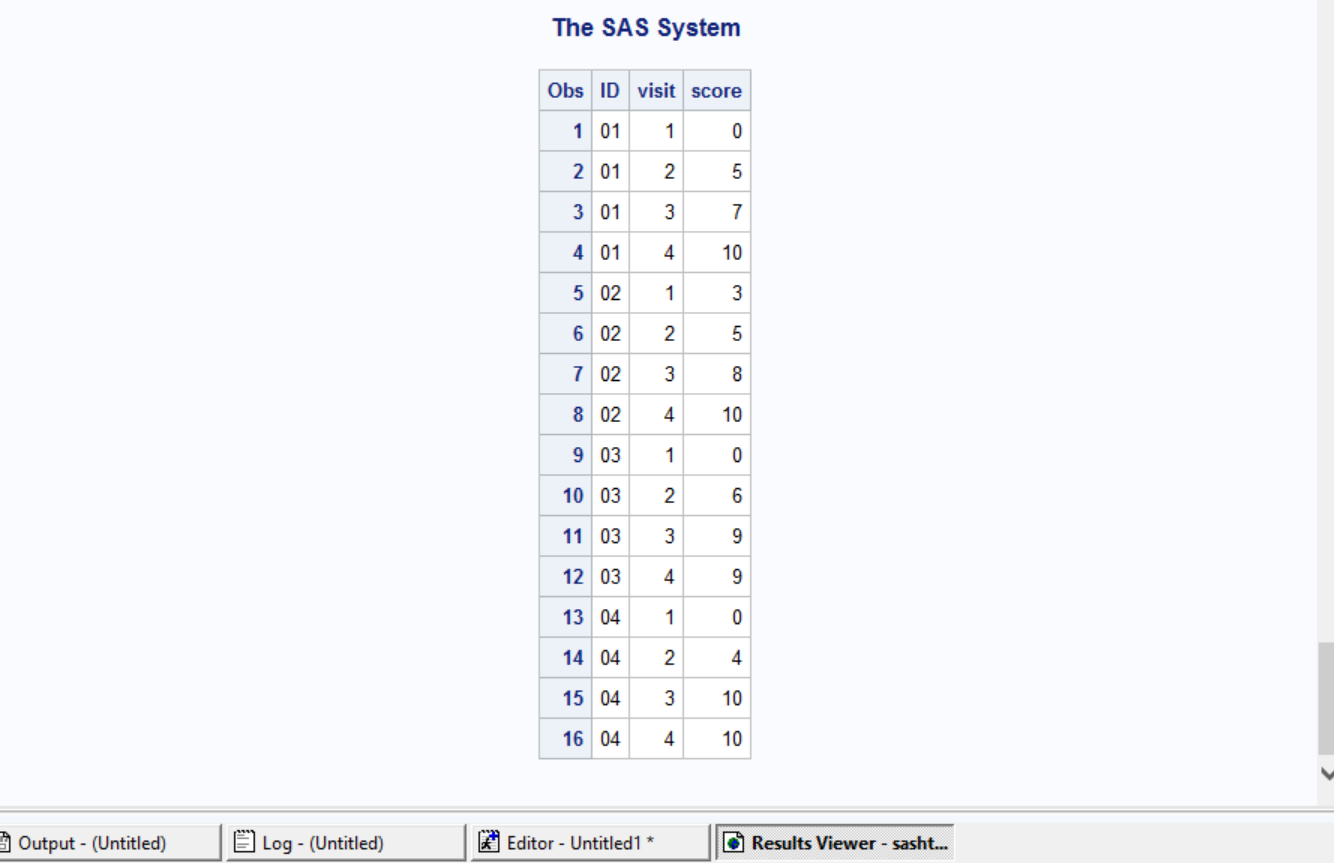
Task: Select score value 9 in observation 11
Action: tap(735, 536)
